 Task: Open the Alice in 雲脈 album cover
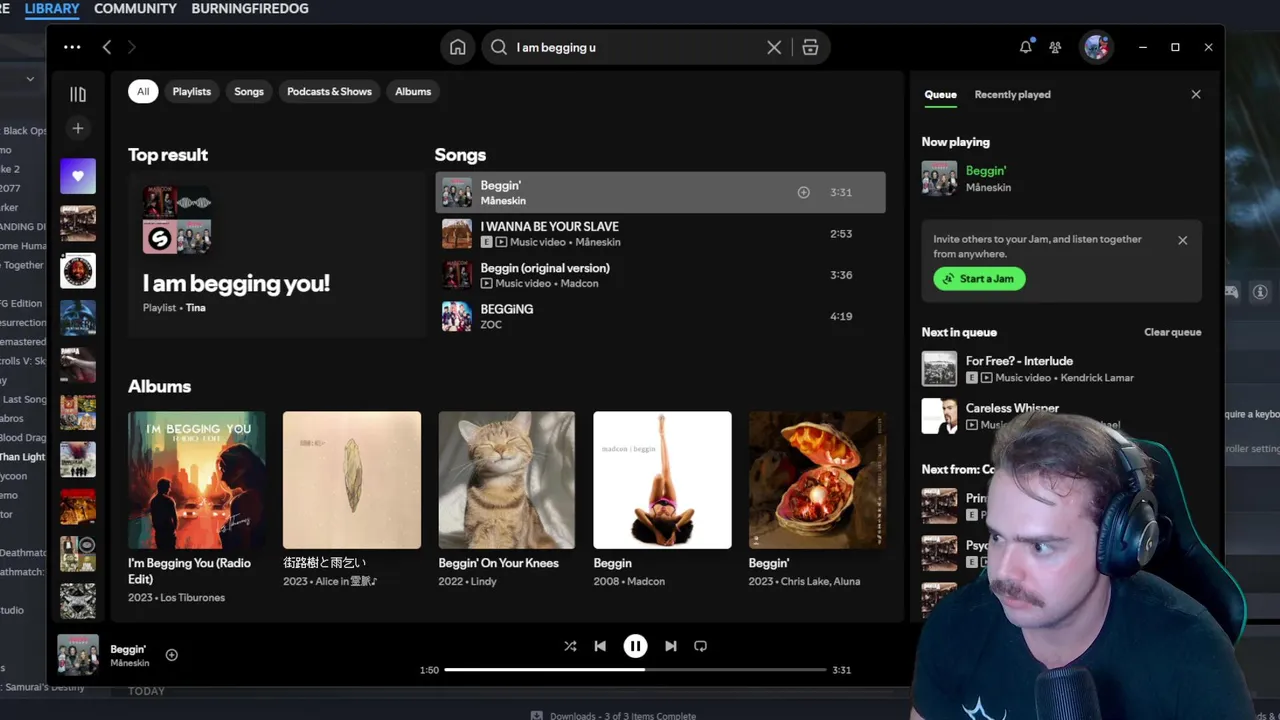point(352,480)
